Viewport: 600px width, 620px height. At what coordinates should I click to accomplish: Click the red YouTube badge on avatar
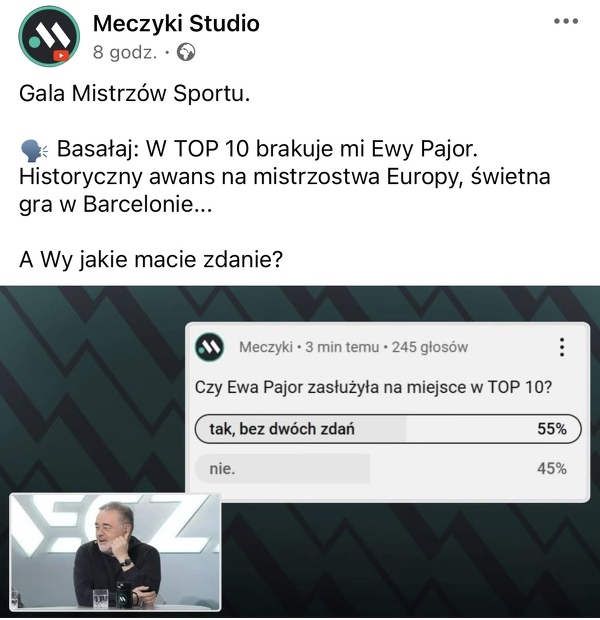coord(61,55)
